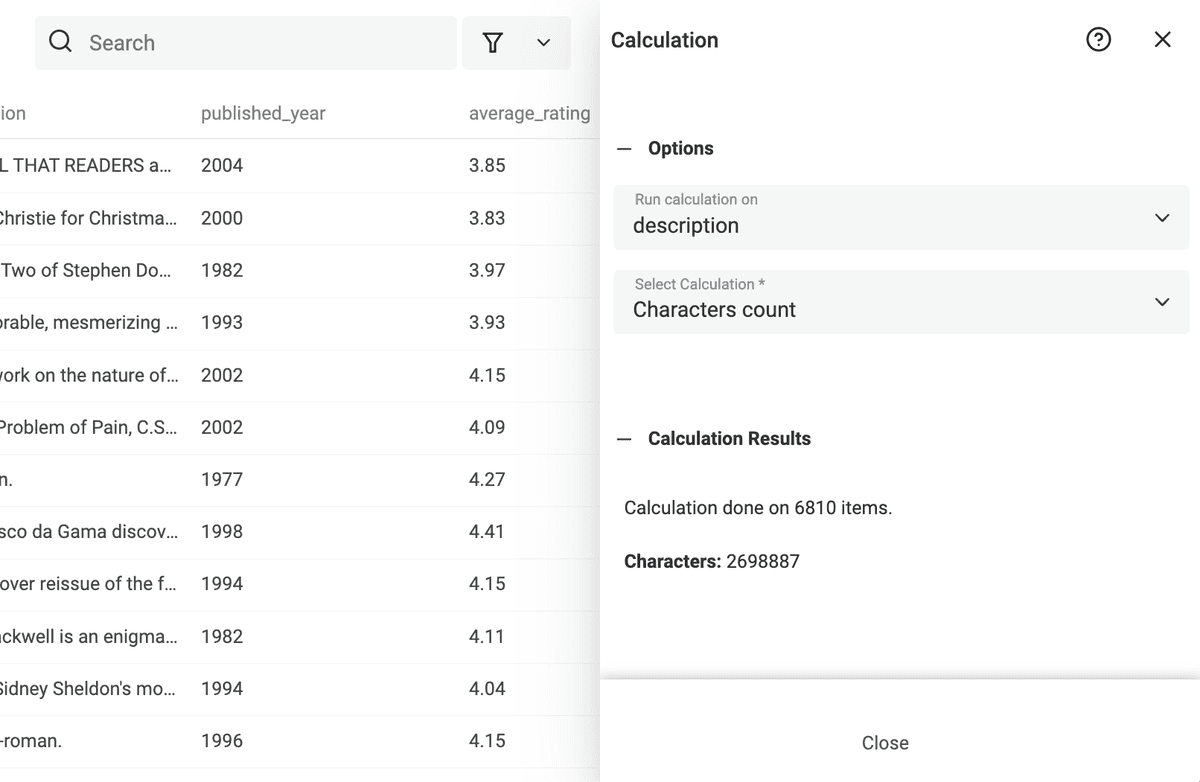
Task: Open the 'Run calculation on' dropdown
Action: click(901, 217)
